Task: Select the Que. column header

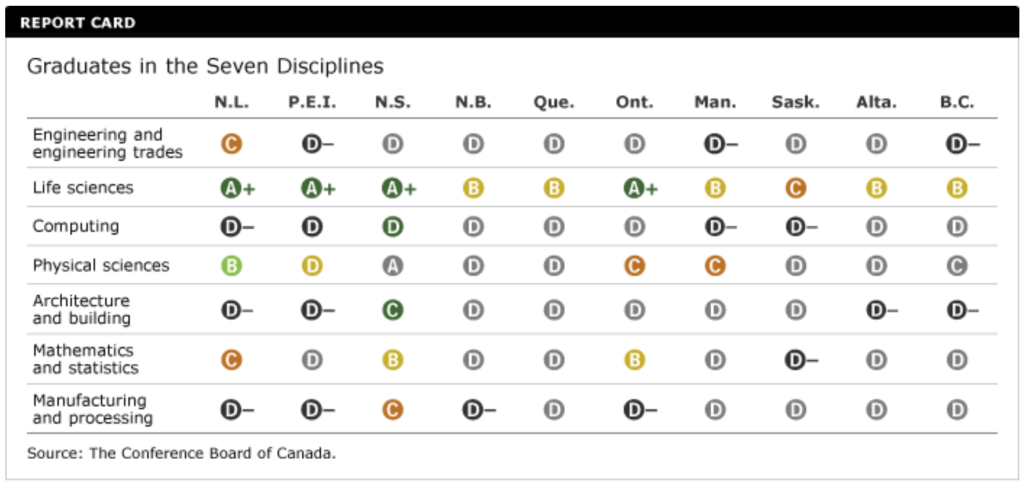Action: click(553, 102)
